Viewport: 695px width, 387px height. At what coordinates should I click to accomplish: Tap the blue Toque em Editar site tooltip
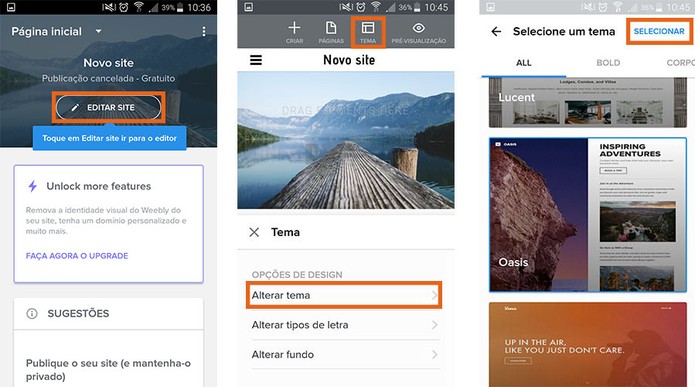pos(109,138)
